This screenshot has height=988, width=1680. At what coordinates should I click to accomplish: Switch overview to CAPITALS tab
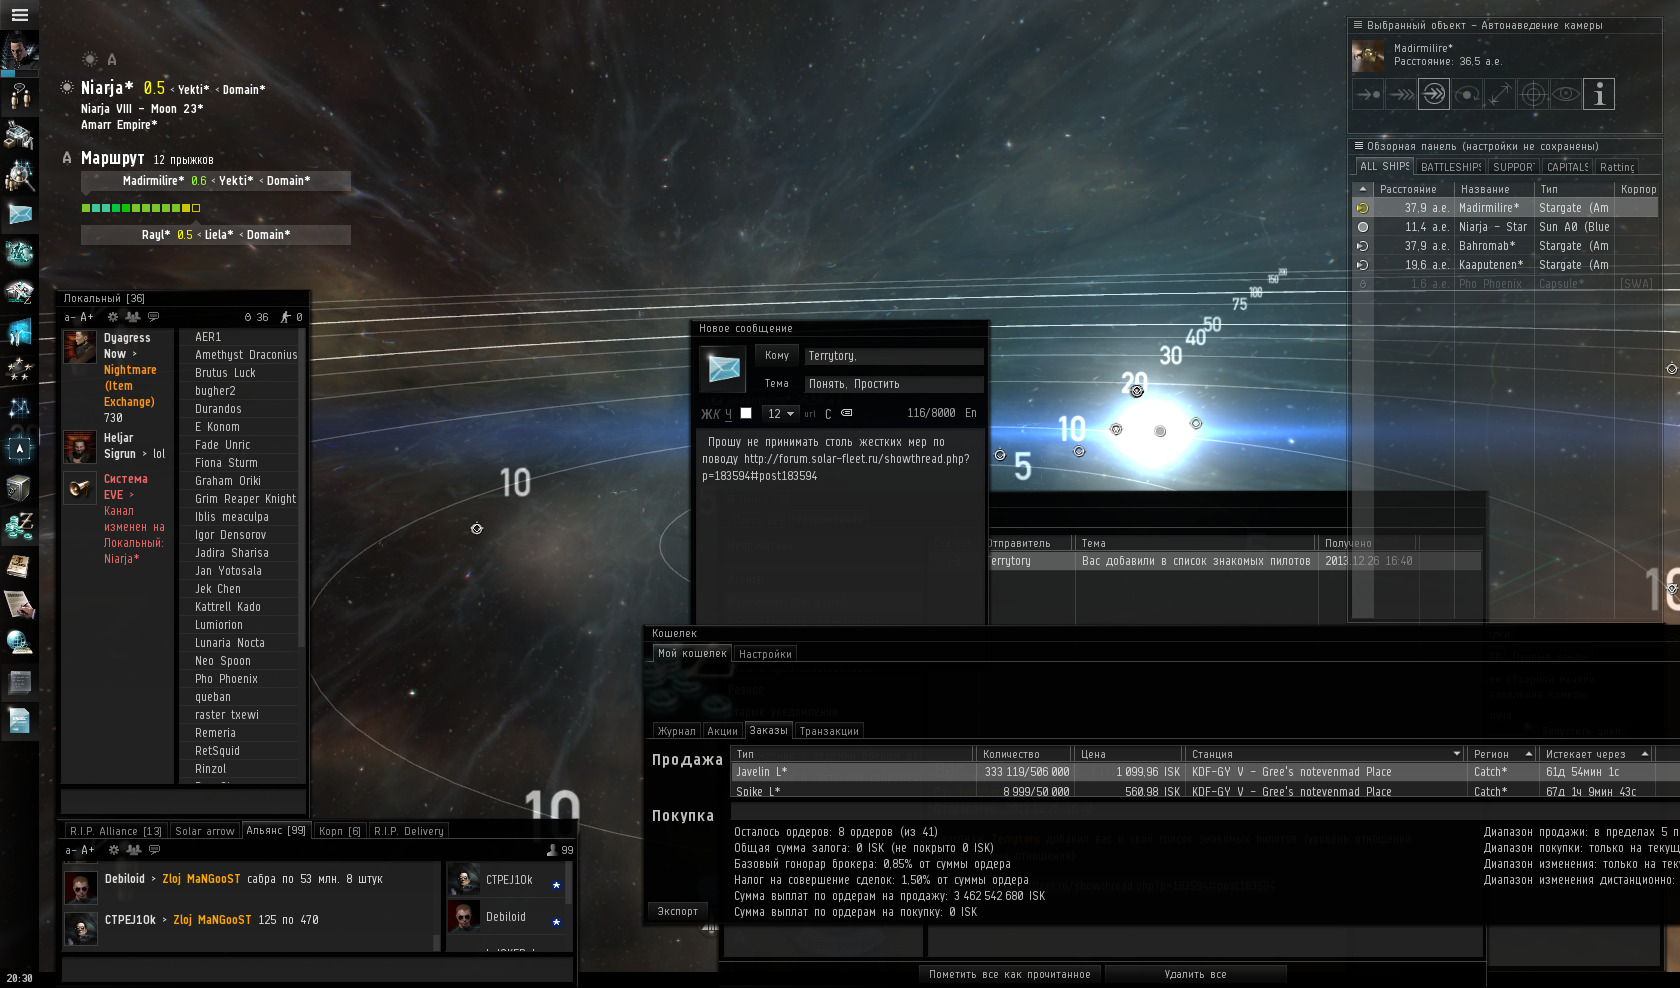point(1567,167)
